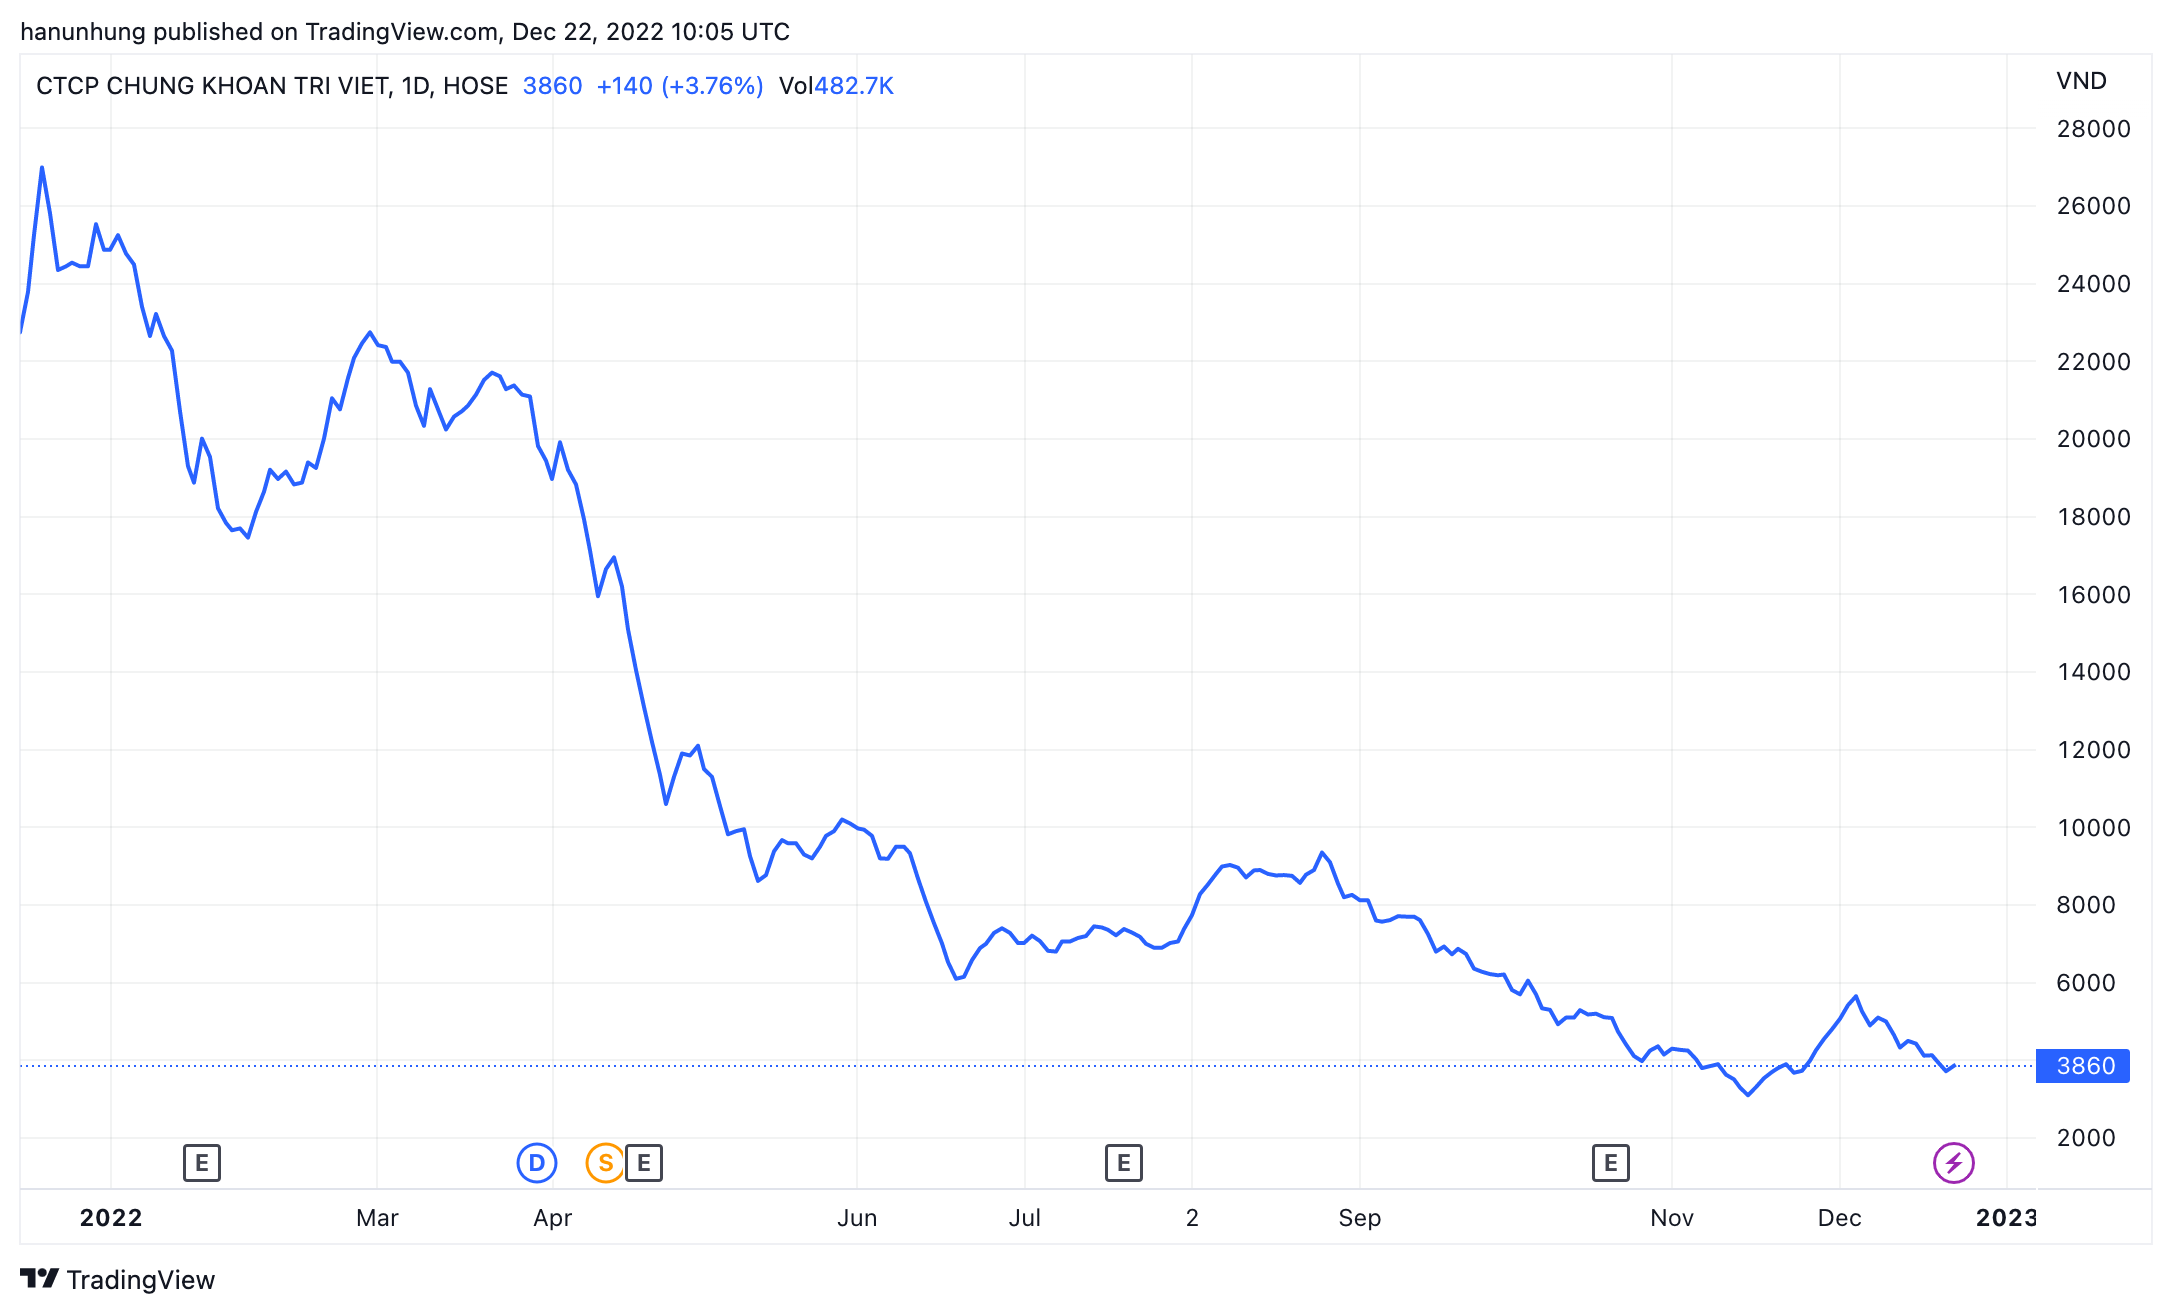Click the +140 (+3.76%) change value

click(x=680, y=86)
